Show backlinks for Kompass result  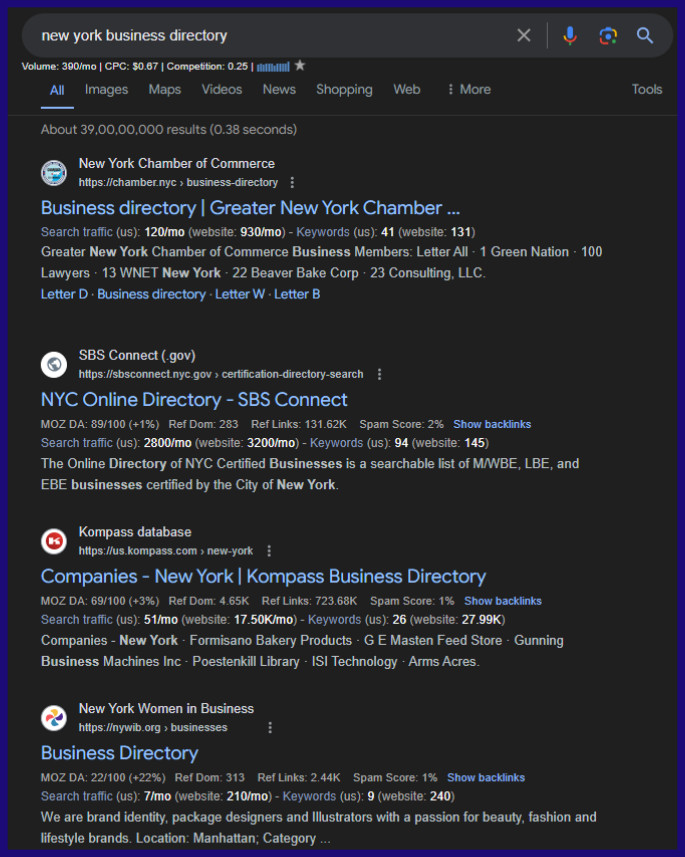tap(503, 601)
